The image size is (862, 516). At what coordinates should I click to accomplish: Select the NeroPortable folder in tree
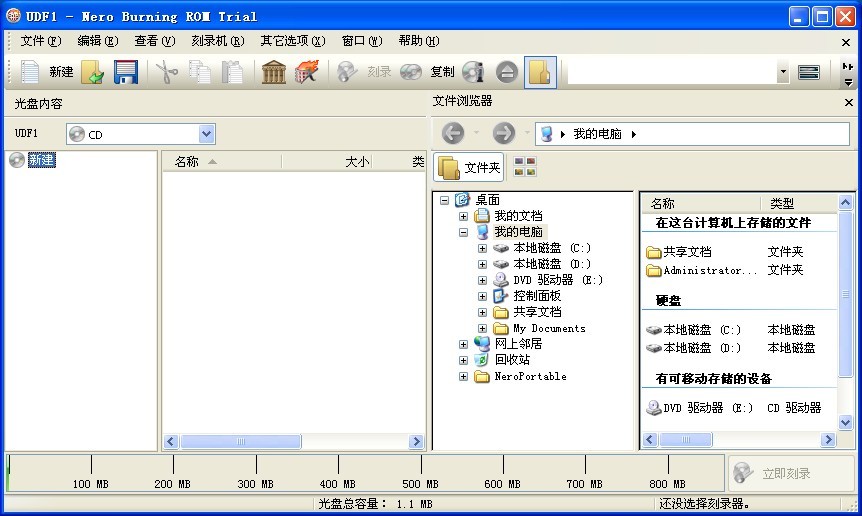(x=530, y=376)
